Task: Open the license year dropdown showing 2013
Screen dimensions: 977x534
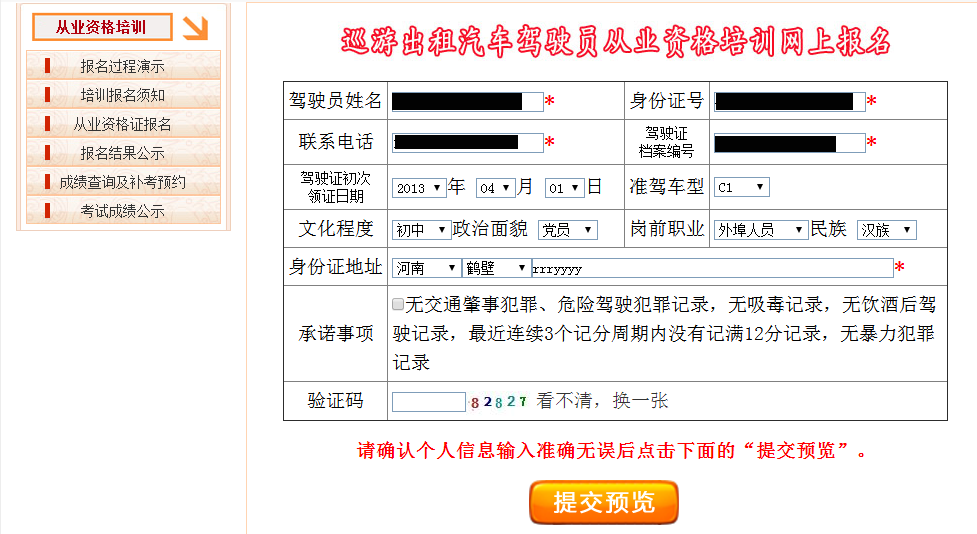Action: point(418,188)
